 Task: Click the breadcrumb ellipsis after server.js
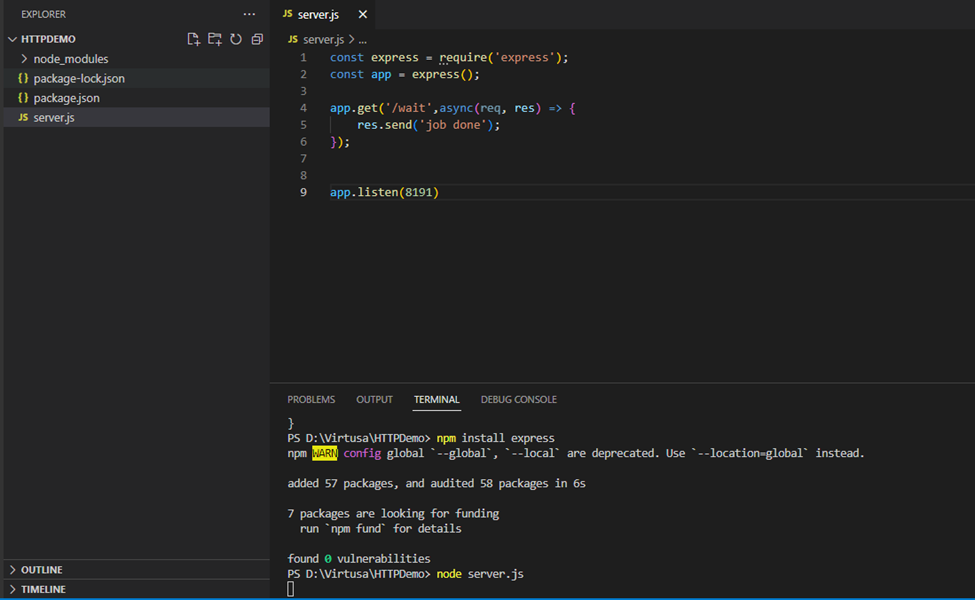point(363,40)
